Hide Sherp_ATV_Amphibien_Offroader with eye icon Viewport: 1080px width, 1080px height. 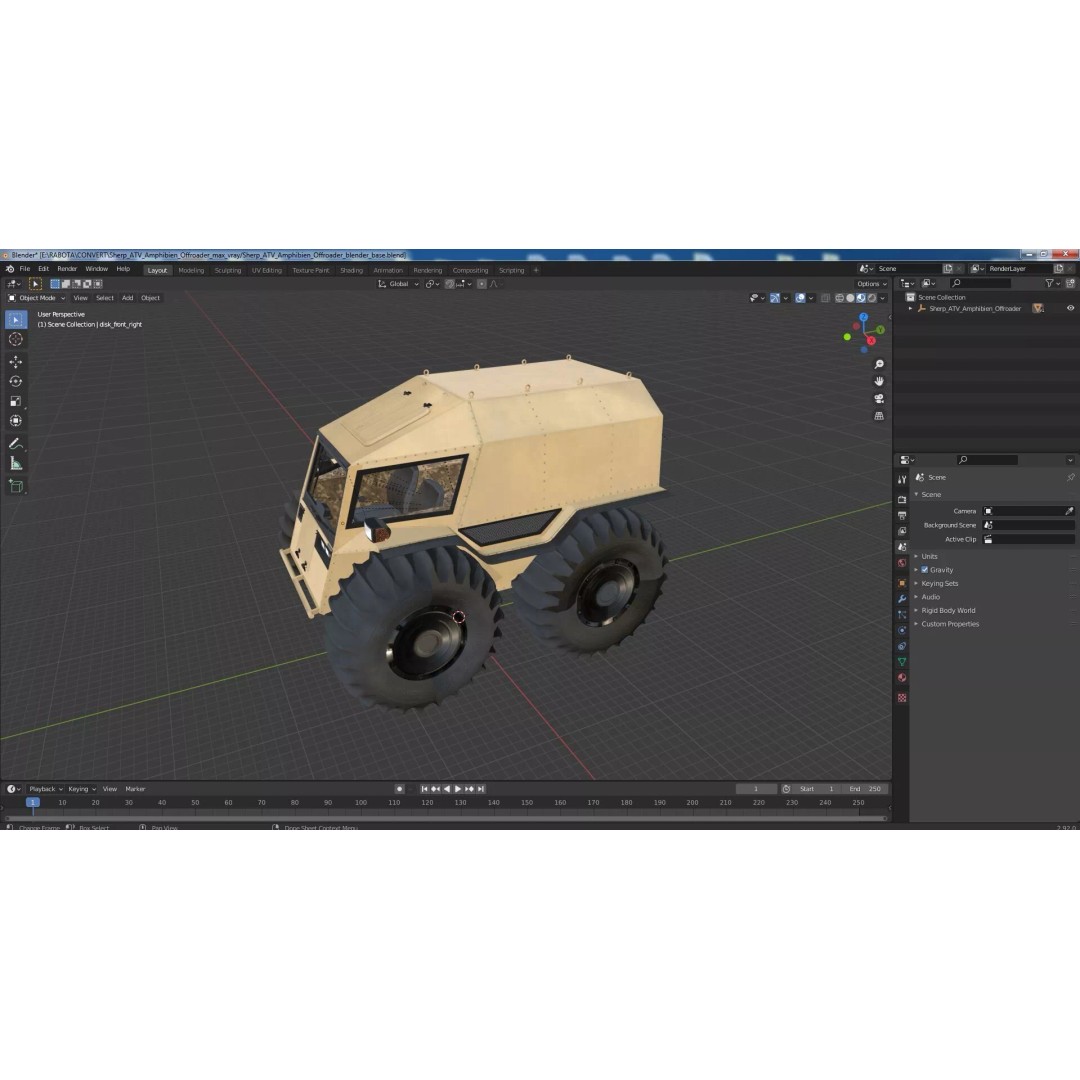pos(1070,309)
